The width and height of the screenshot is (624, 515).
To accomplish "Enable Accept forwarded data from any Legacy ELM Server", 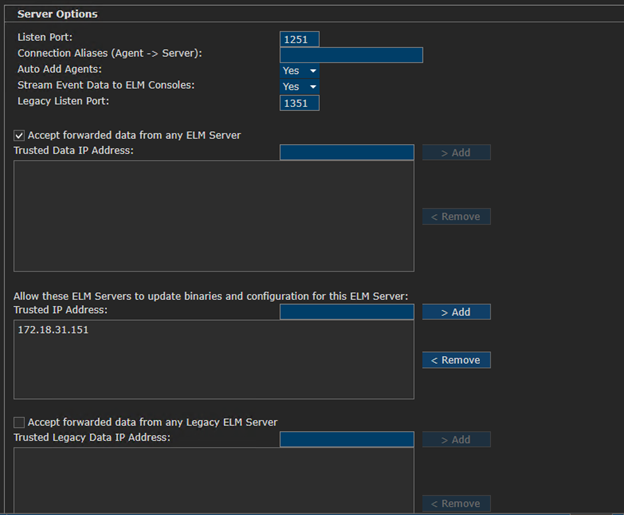I will click(19, 422).
